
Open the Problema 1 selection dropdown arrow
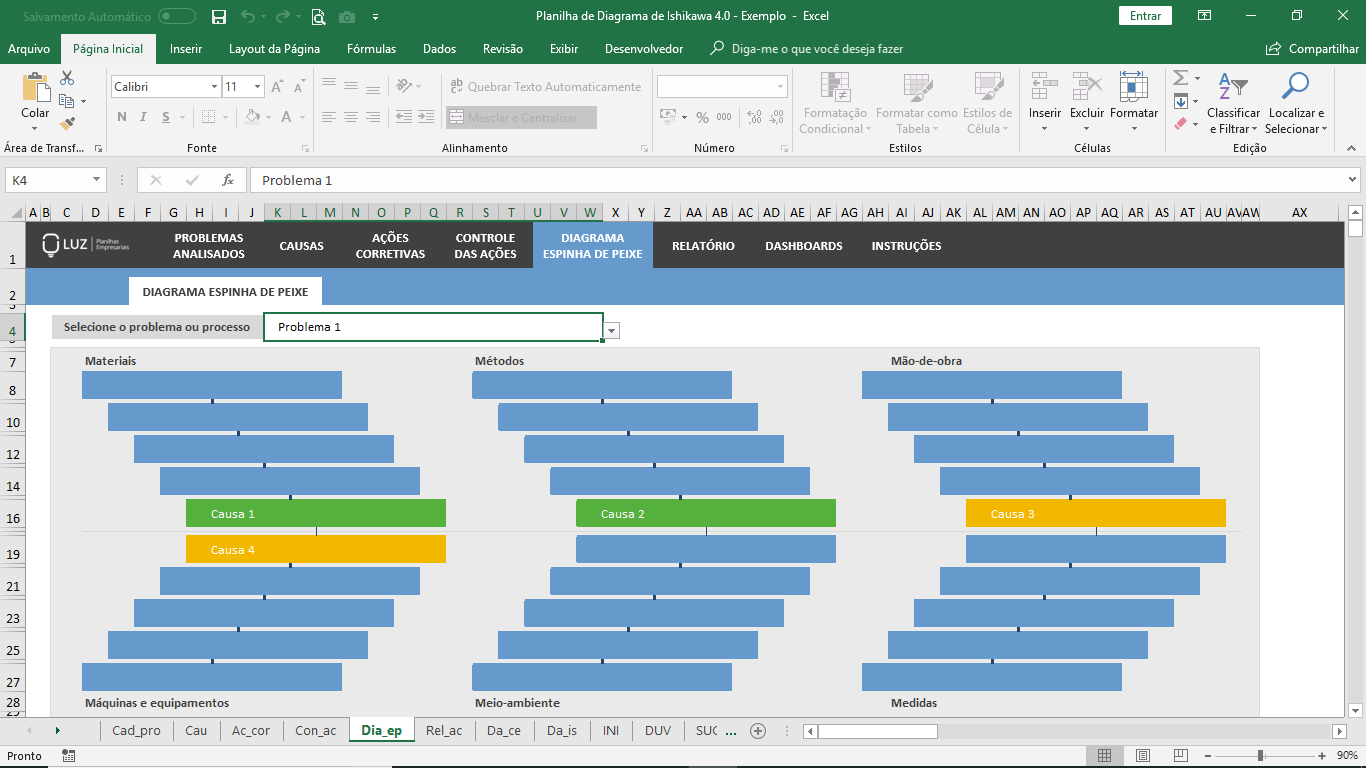tap(612, 331)
